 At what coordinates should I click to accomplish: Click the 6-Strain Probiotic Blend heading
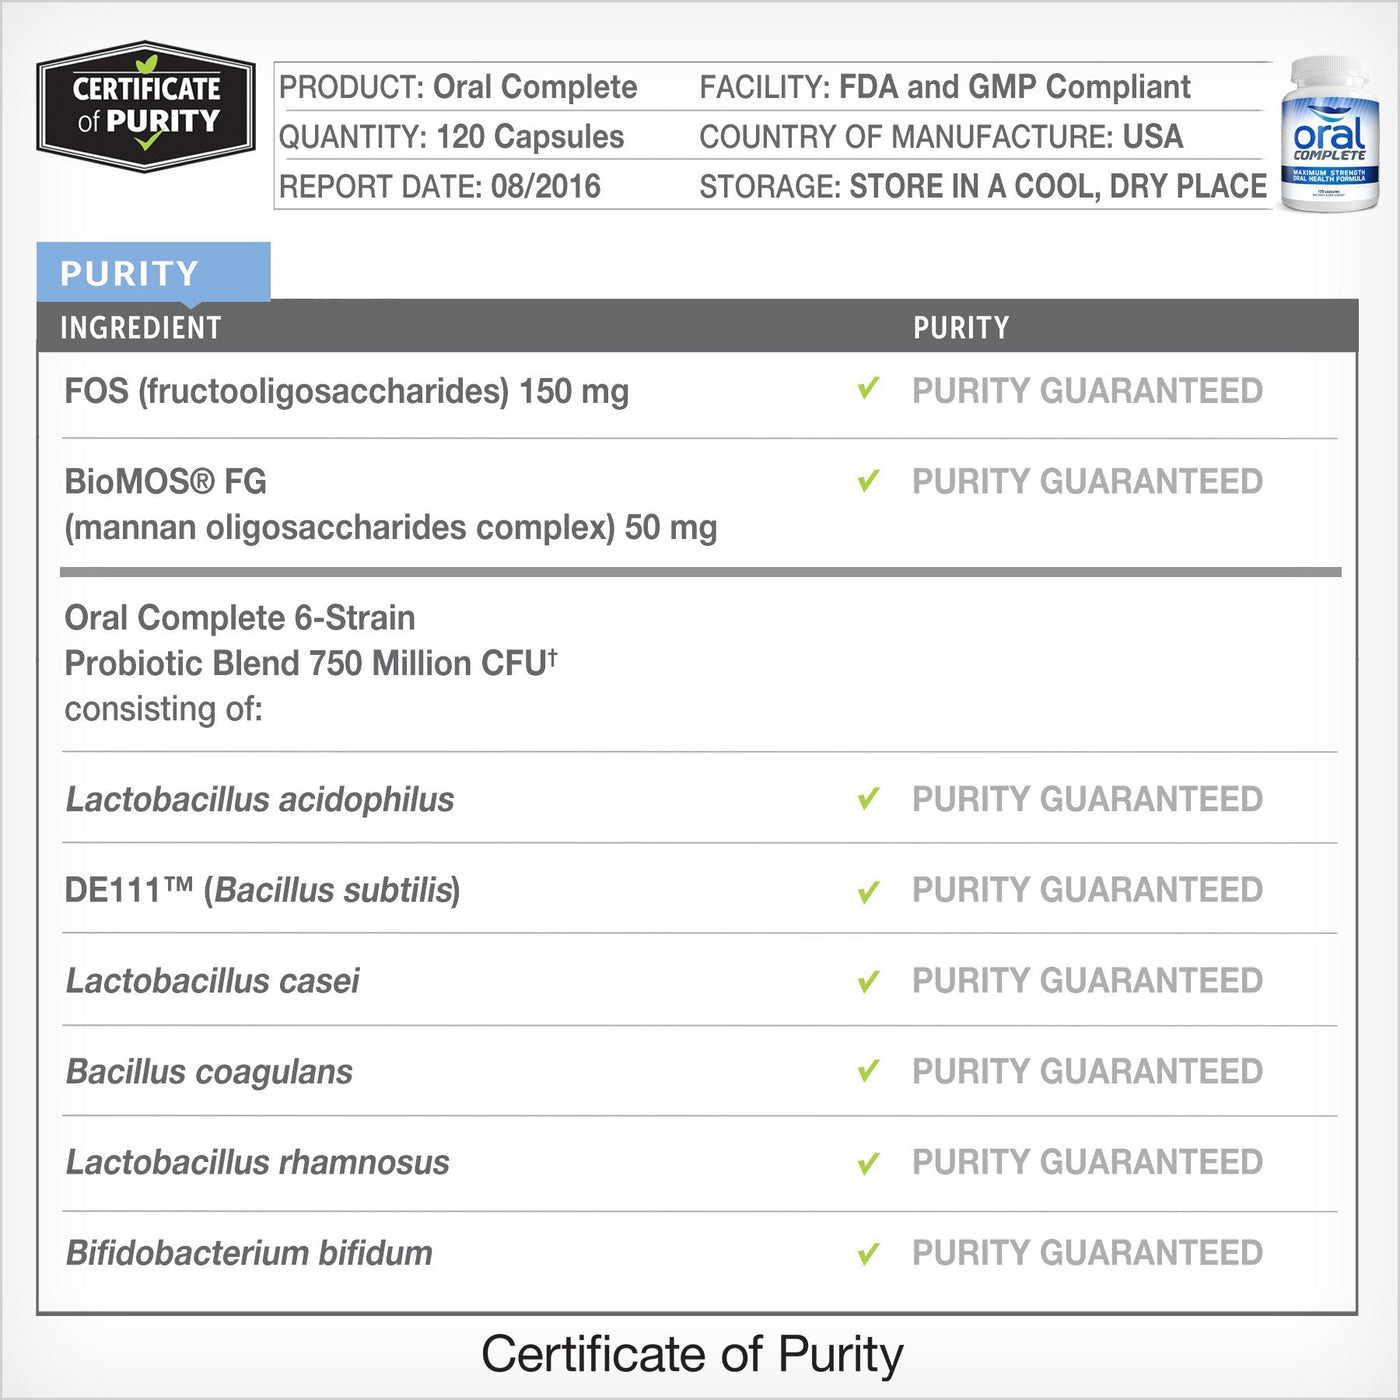[311, 641]
